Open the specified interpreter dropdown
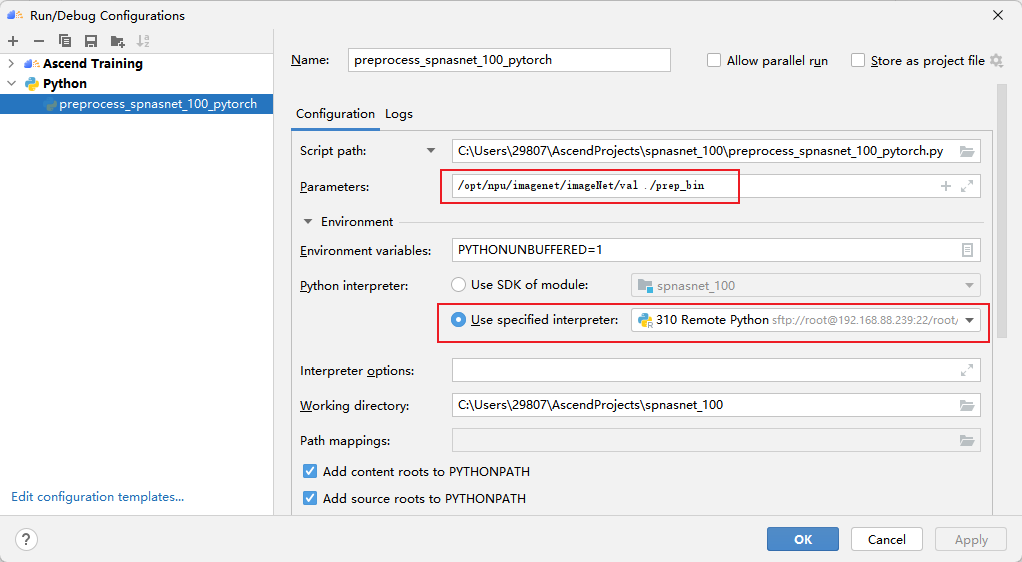Viewport: 1022px width, 562px height. pyautogui.click(x=969, y=320)
